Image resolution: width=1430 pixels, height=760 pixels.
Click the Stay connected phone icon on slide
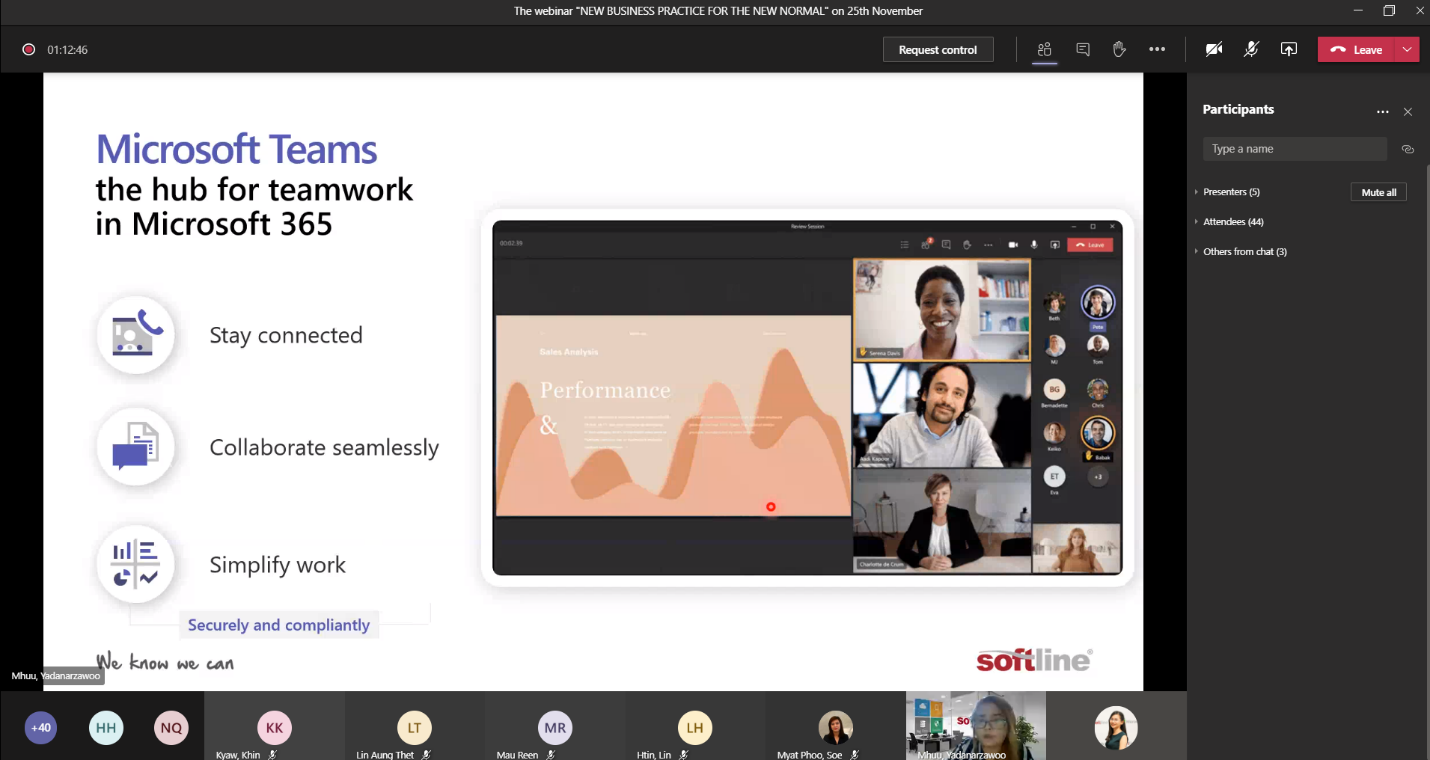136,335
